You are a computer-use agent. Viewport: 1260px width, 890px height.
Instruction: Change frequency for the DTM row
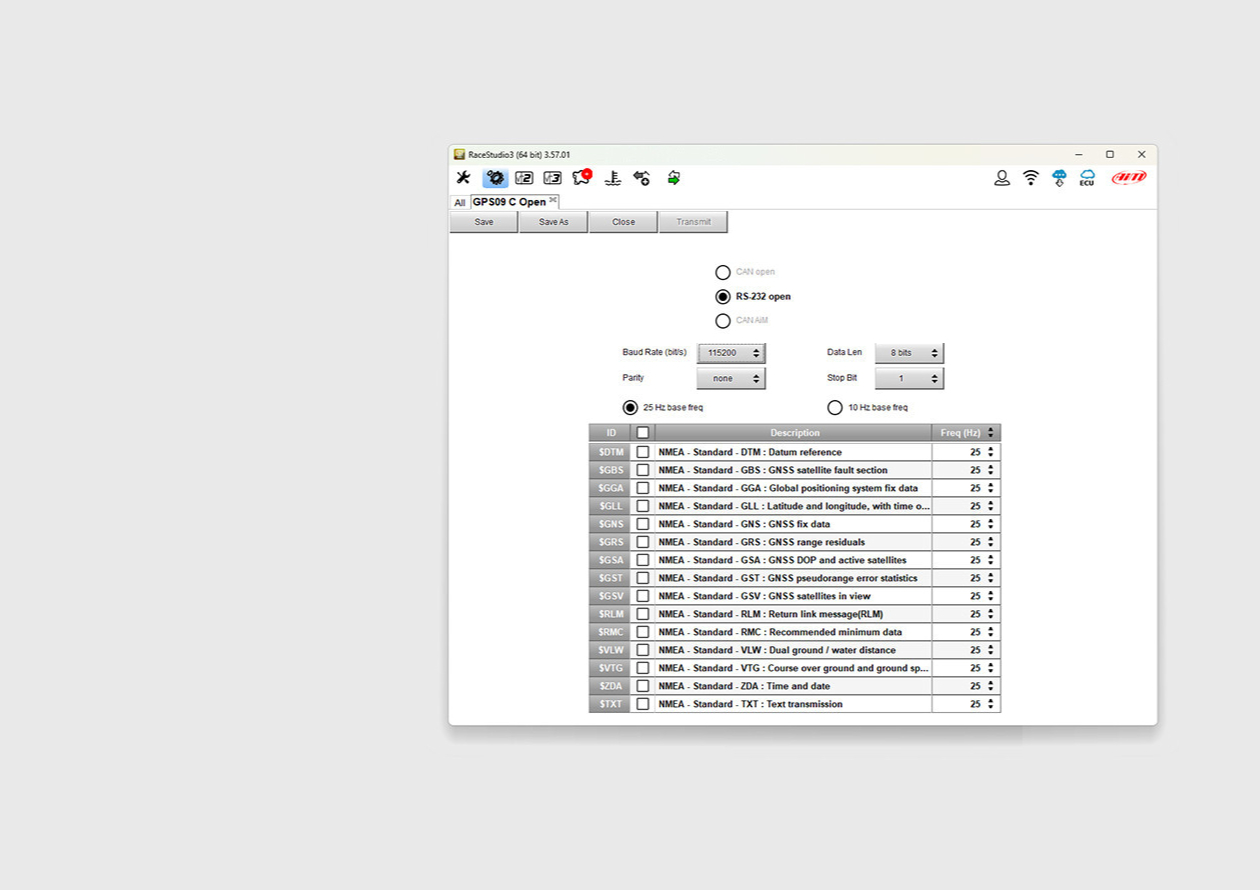point(991,452)
